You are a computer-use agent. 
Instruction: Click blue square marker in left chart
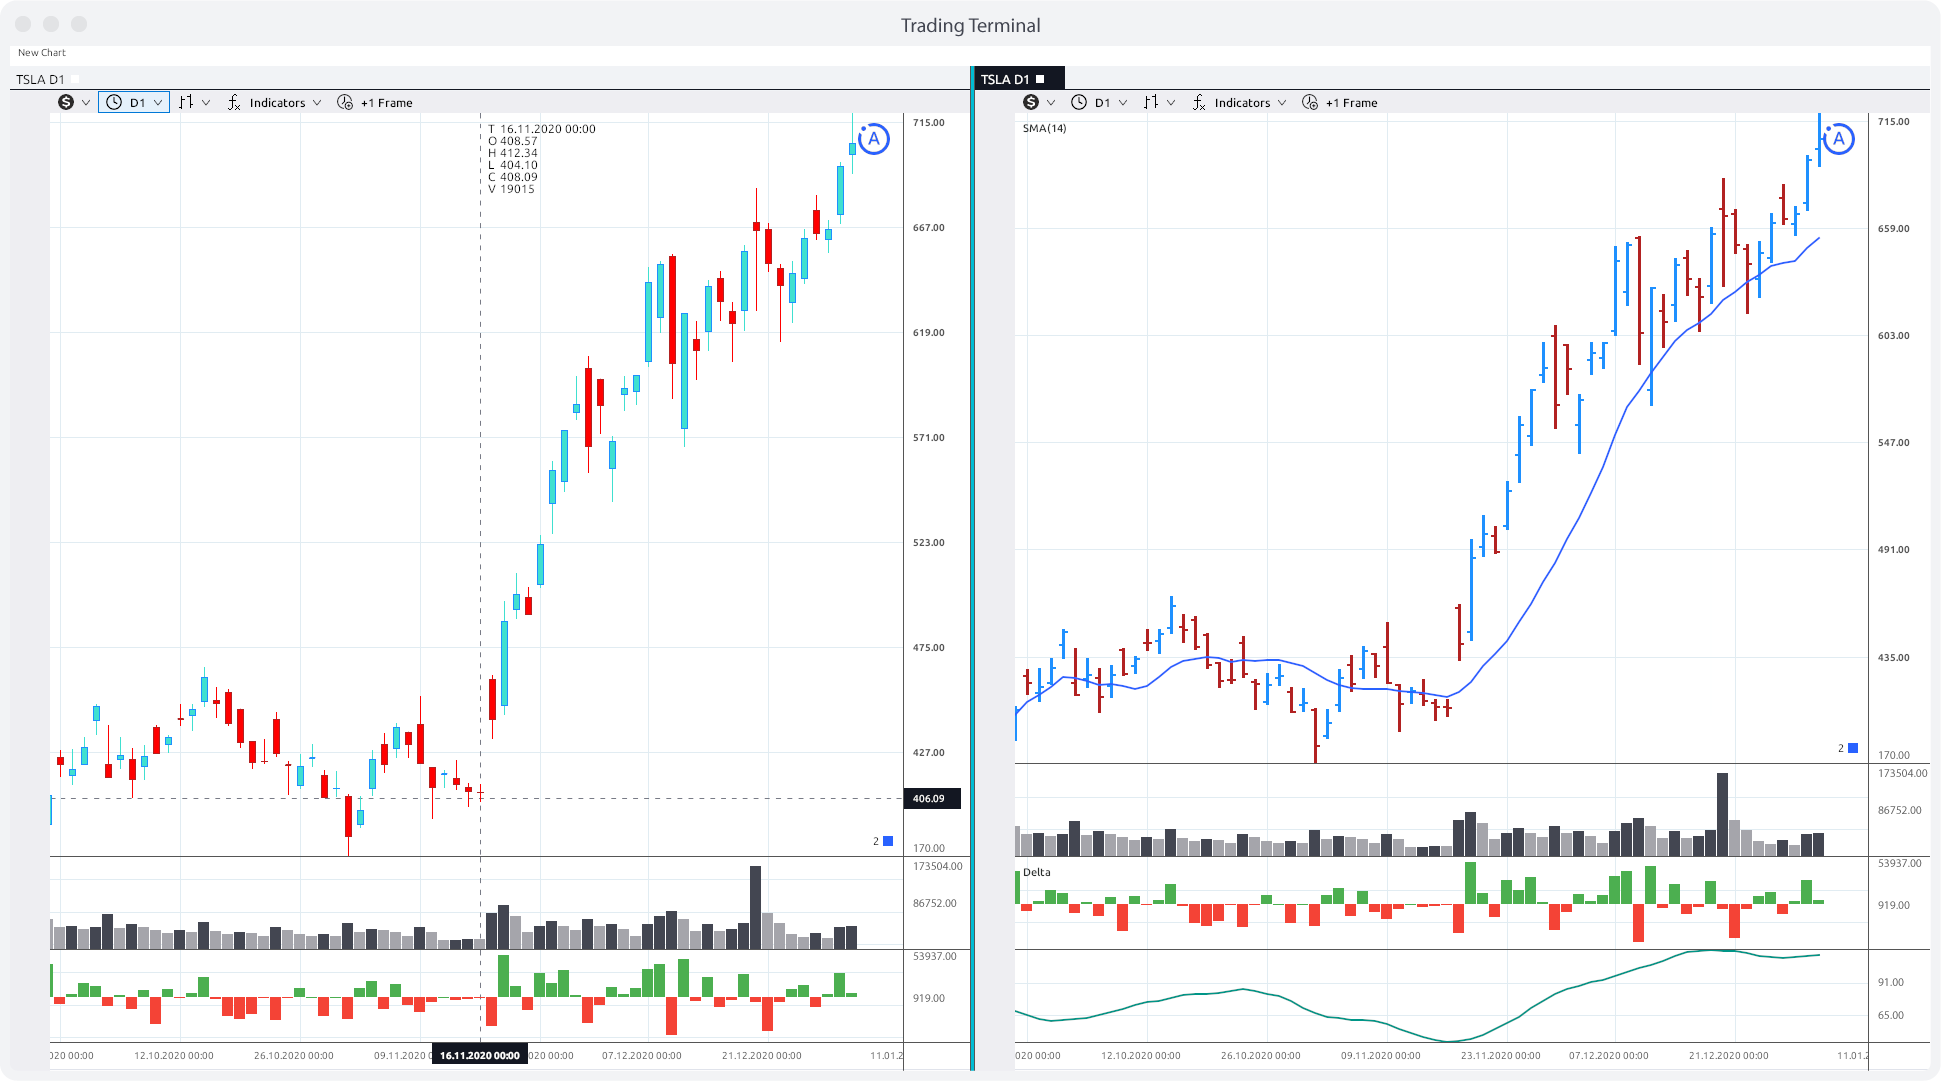click(x=888, y=841)
